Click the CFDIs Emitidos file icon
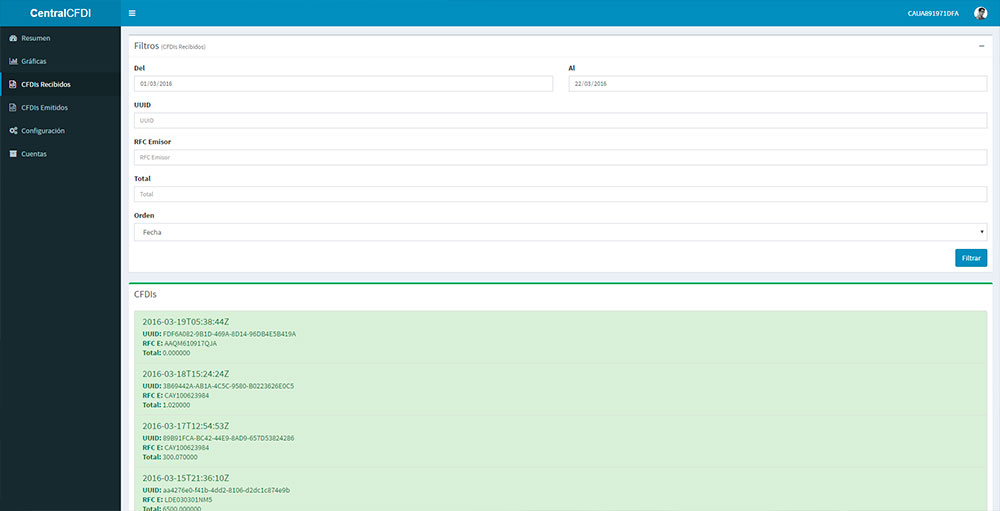The width and height of the screenshot is (1000, 511). click(13, 108)
